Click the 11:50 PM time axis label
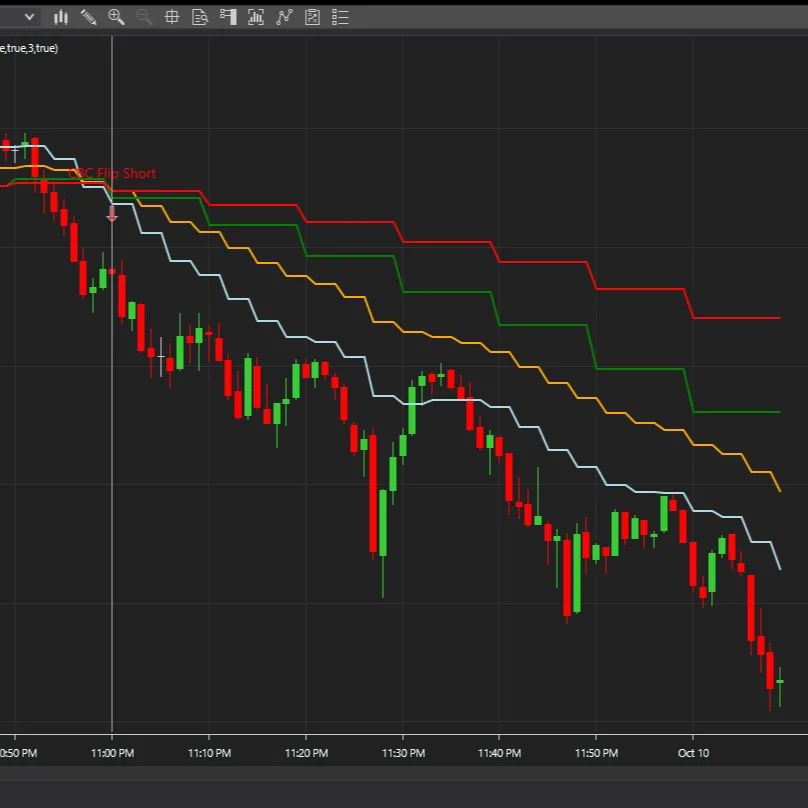This screenshot has width=808, height=808. (x=596, y=753)
